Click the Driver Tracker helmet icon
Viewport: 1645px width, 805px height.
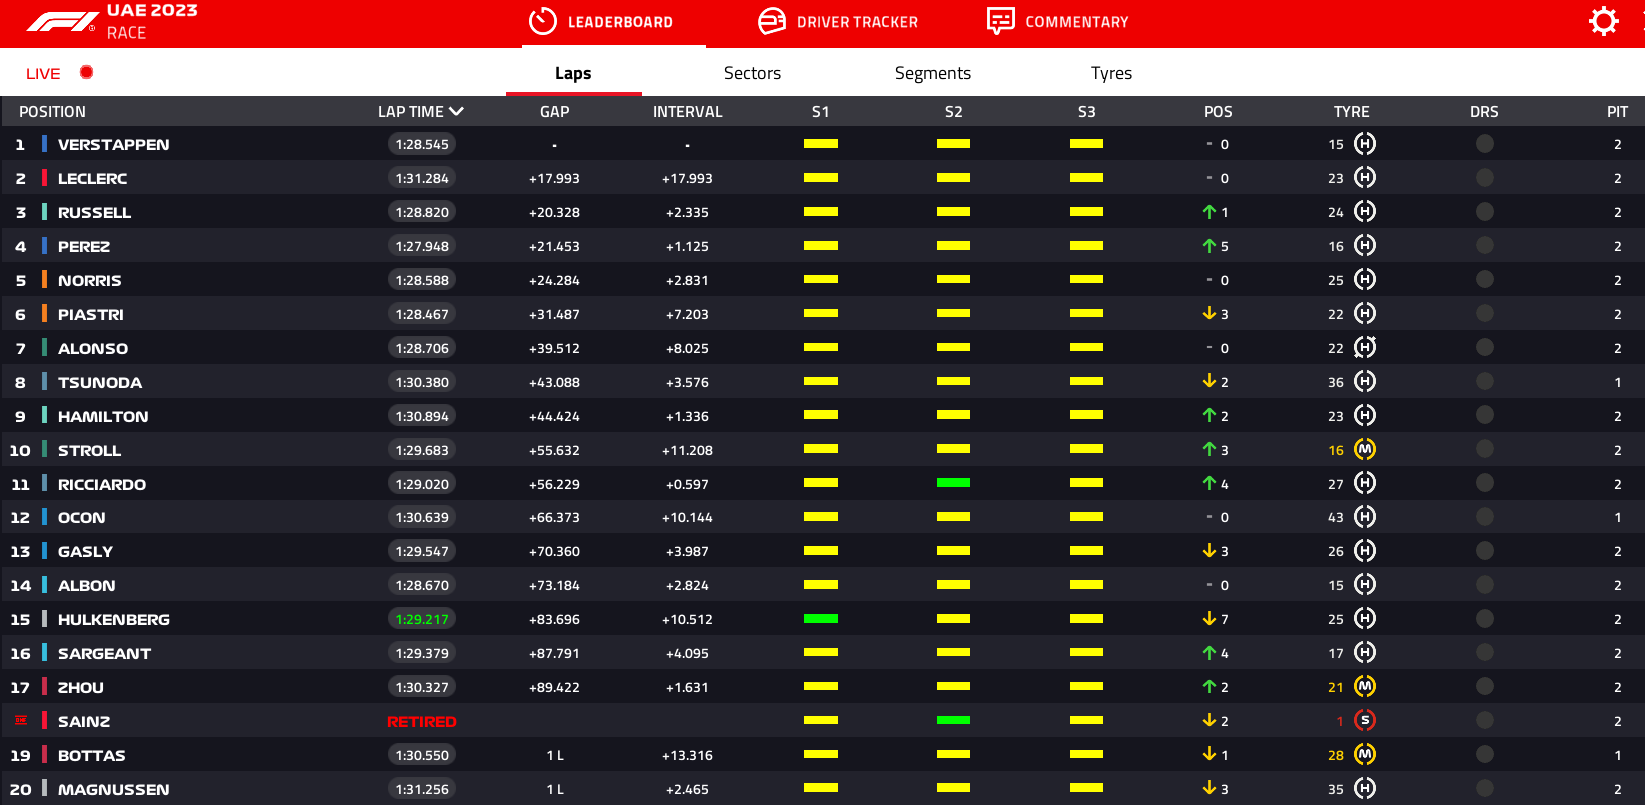772,21
